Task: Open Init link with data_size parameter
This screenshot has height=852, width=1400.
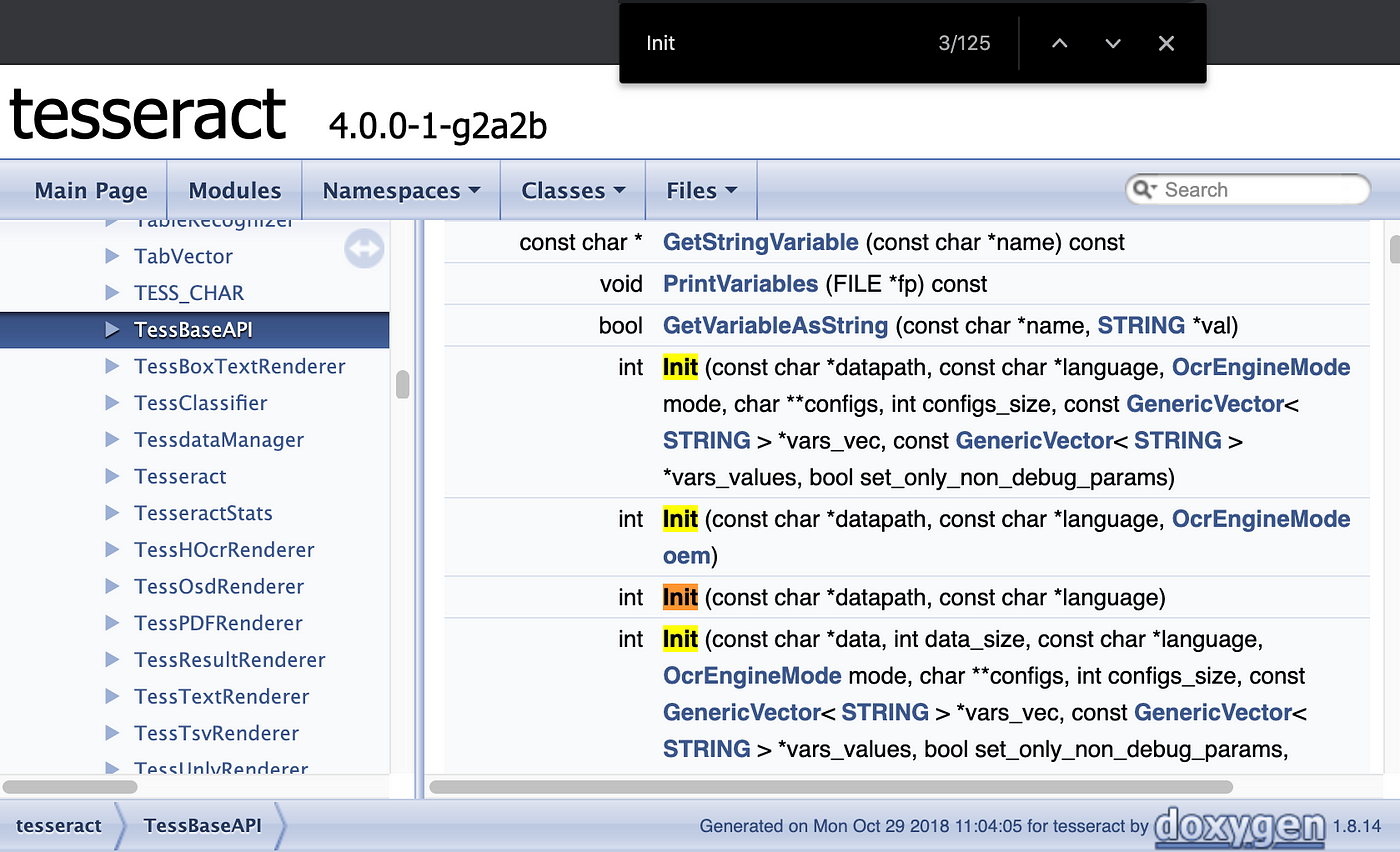Action: [x=680, y=639]
